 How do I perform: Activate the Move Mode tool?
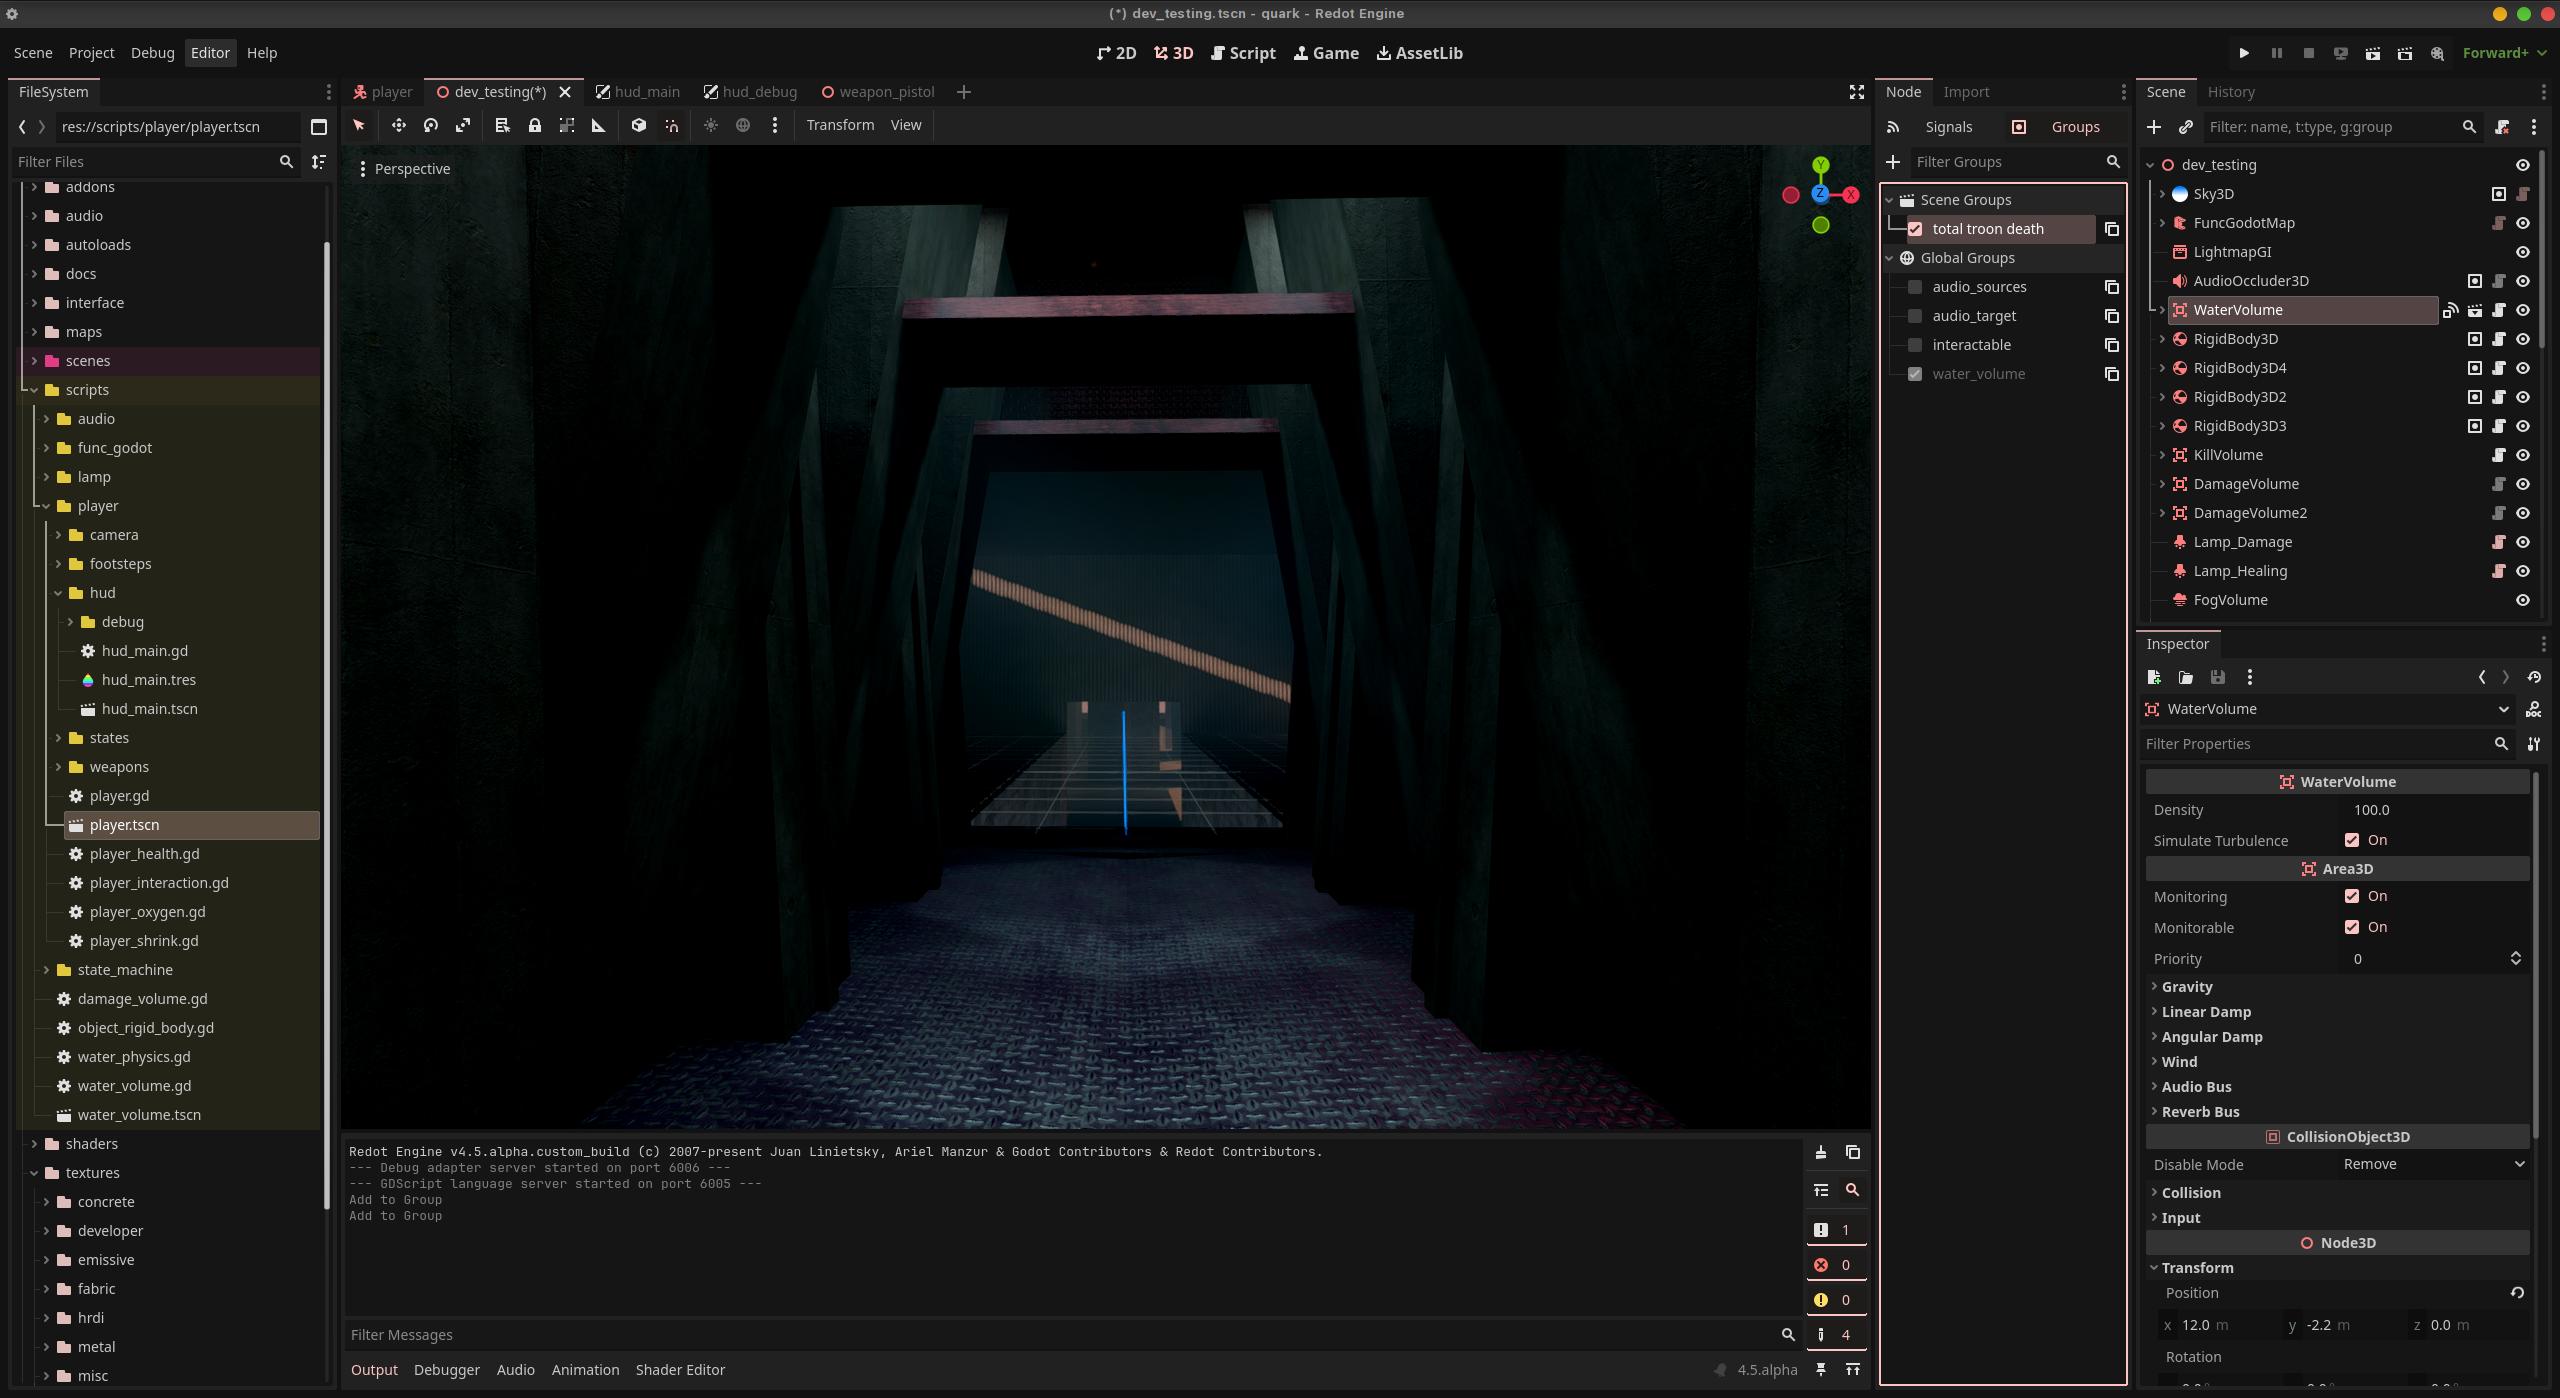(398, 125)
